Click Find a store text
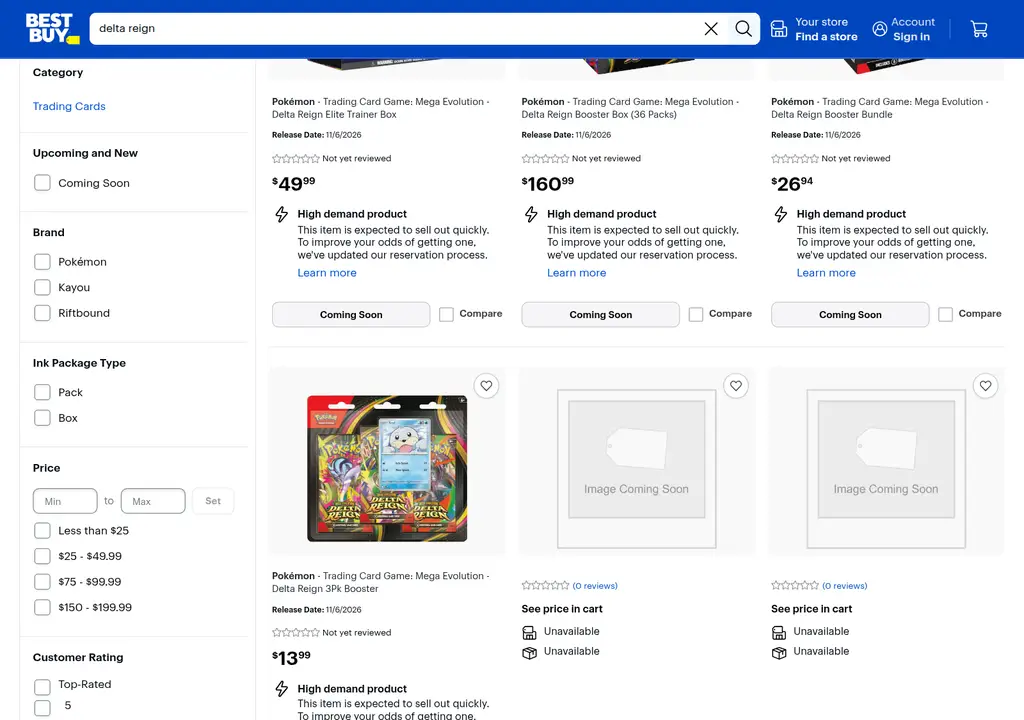This screenshot has width=1024, height=720. click(826, 37)
